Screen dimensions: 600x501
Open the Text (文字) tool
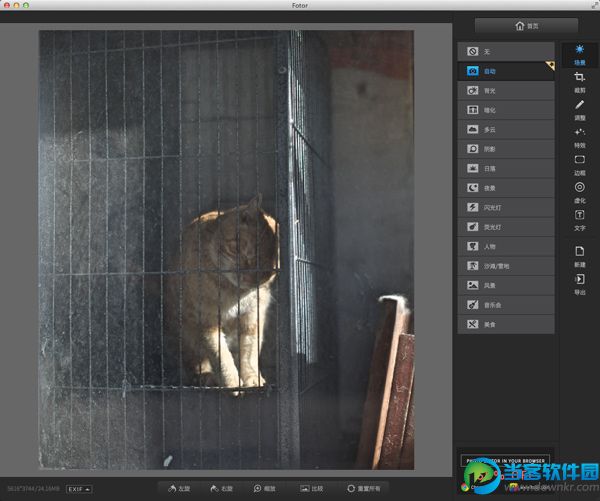click(579, 220)
